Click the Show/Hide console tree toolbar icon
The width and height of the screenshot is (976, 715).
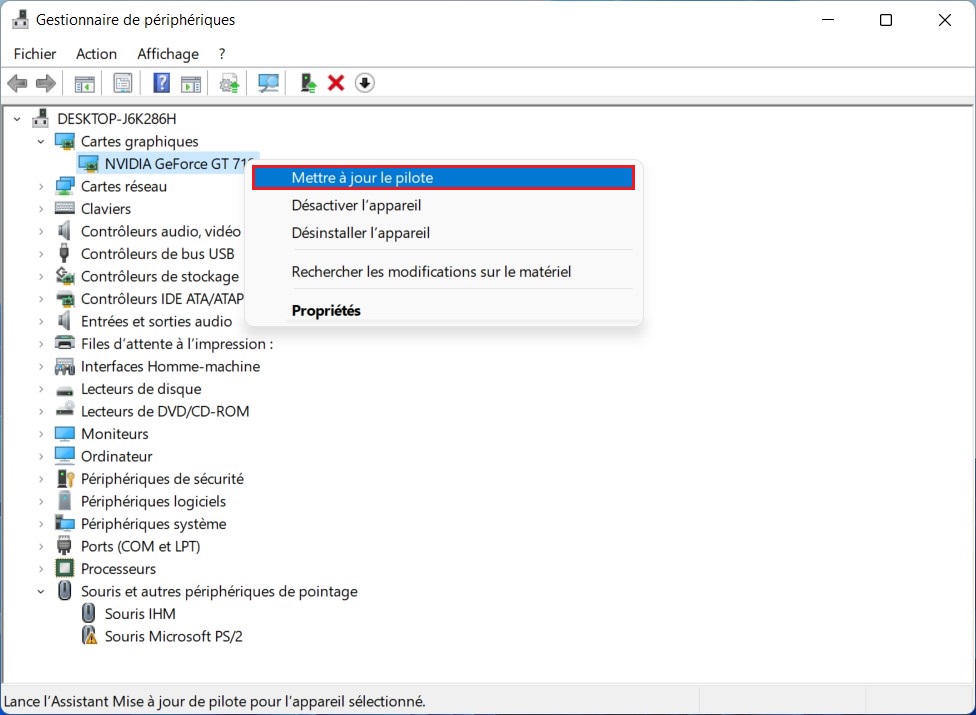click(x=85, y=82)
